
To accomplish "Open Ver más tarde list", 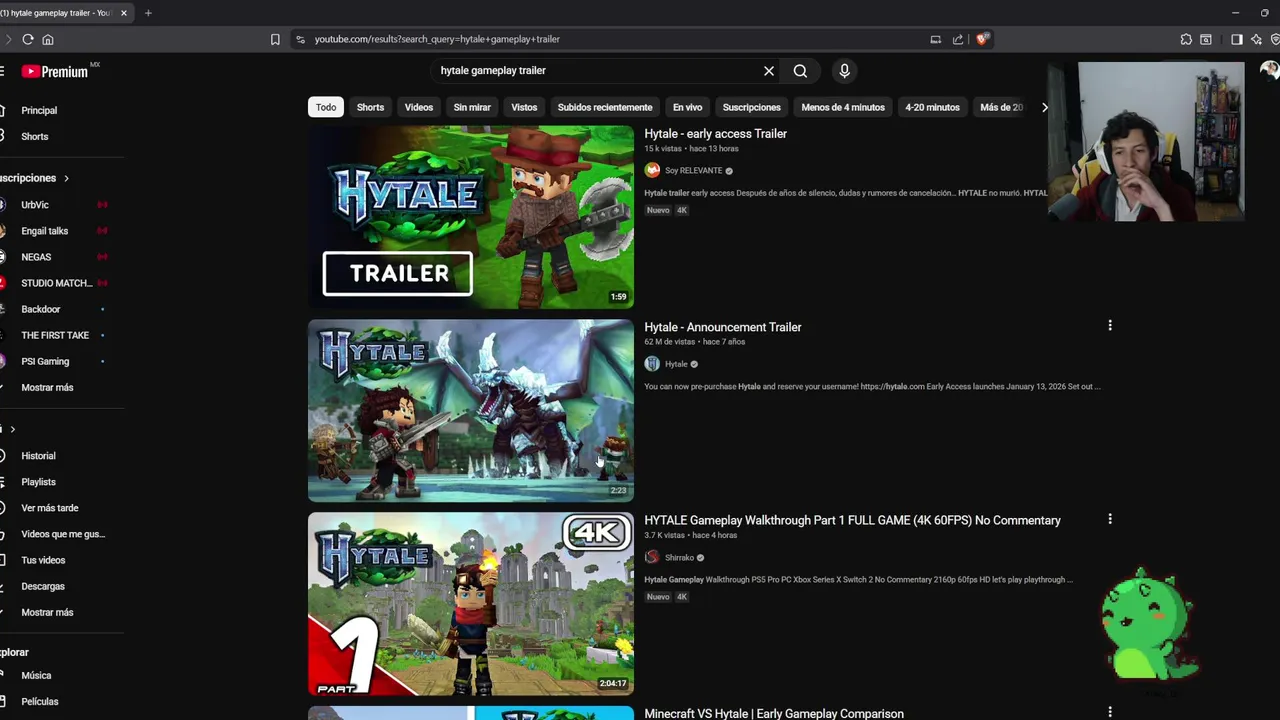I will tap(50, 508).
